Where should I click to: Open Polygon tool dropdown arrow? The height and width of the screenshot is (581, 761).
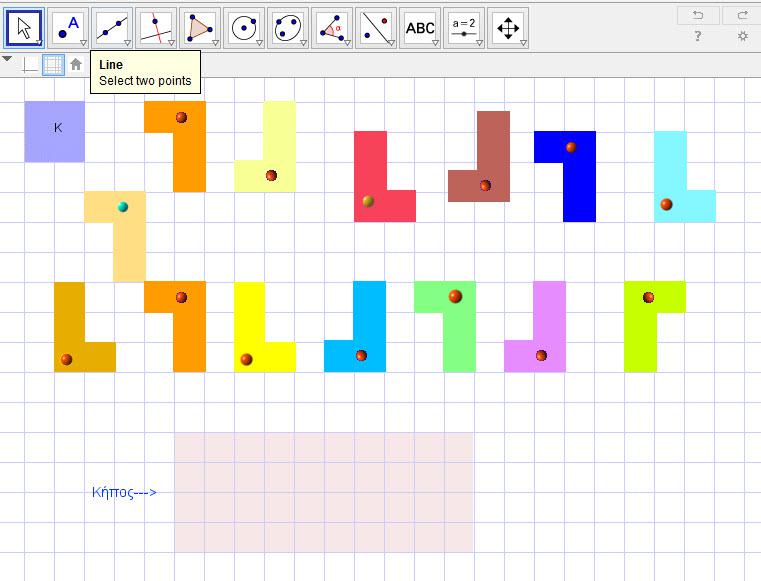coord(215,43)
